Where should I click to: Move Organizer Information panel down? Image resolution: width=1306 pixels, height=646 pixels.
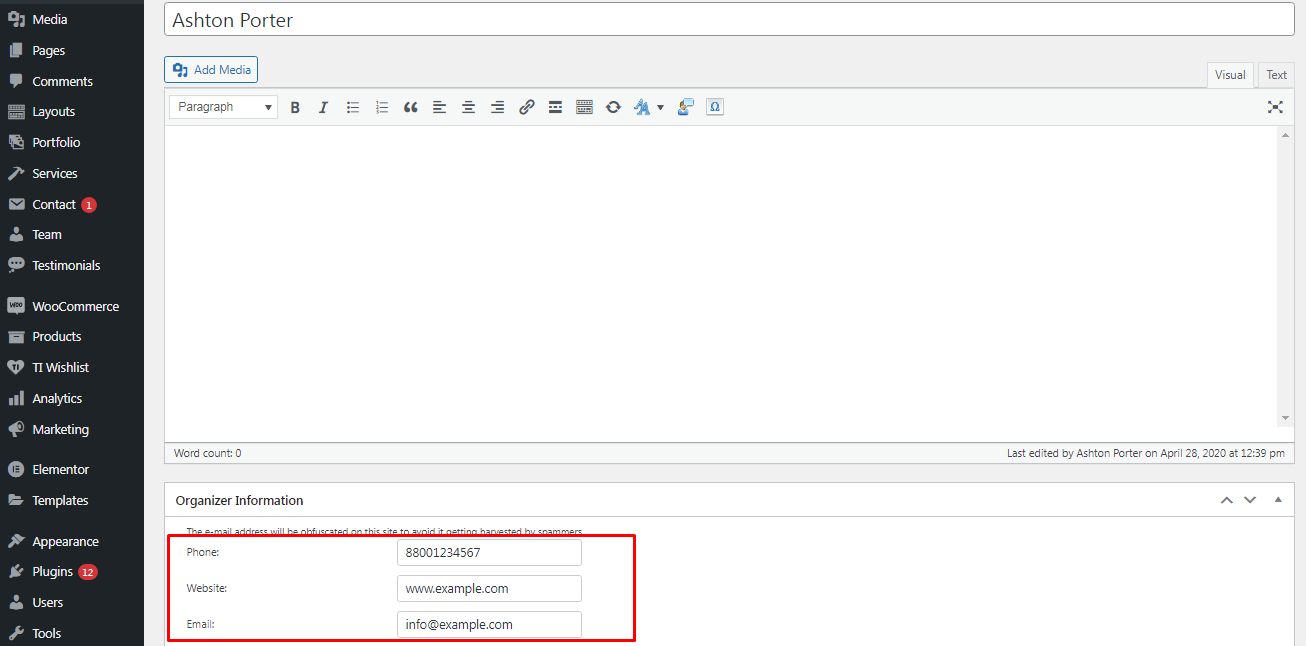coord(1250,500)
